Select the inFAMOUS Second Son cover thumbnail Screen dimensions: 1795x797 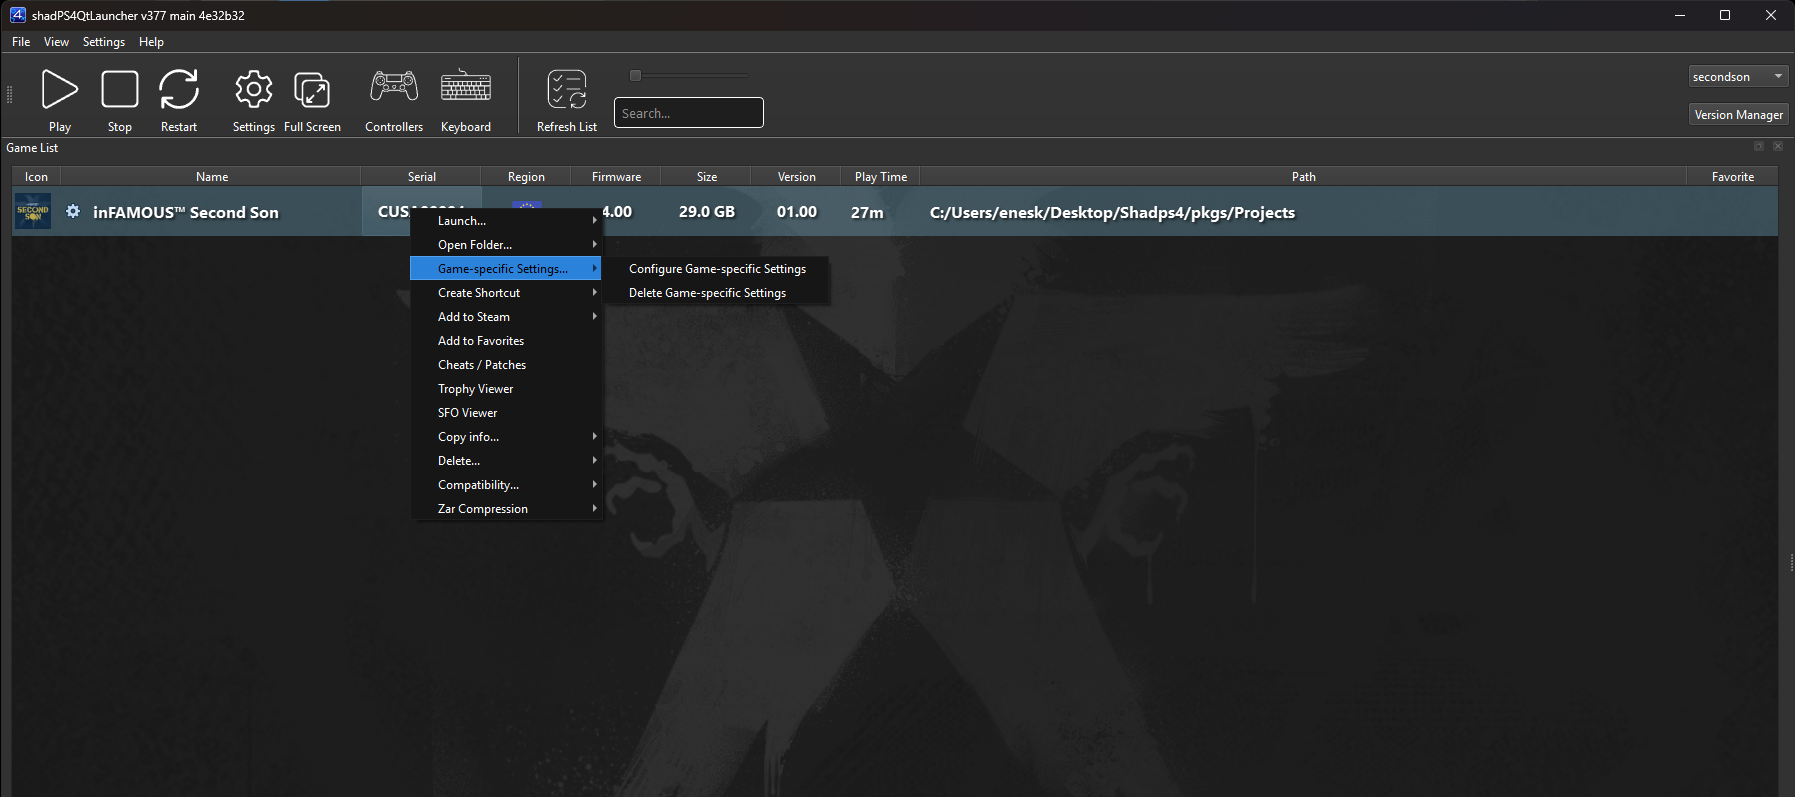coord(33,212)
